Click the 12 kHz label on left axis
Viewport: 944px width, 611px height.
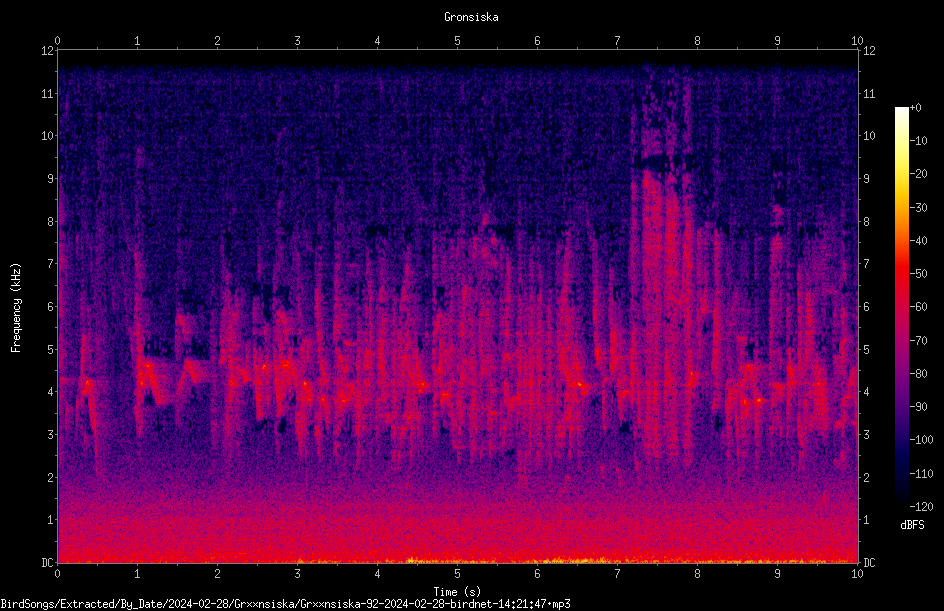coord(48,51)
